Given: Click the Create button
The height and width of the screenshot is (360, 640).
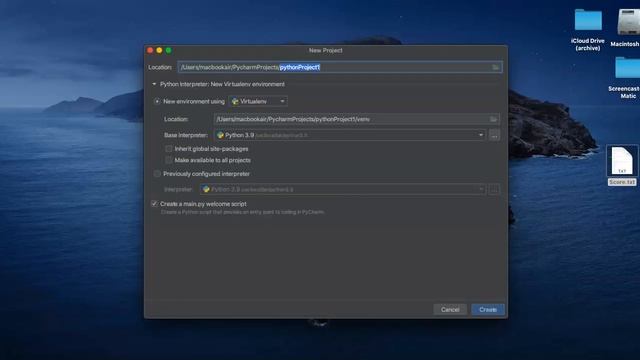Looking at the screenshot, I should (x=488, y=309).
